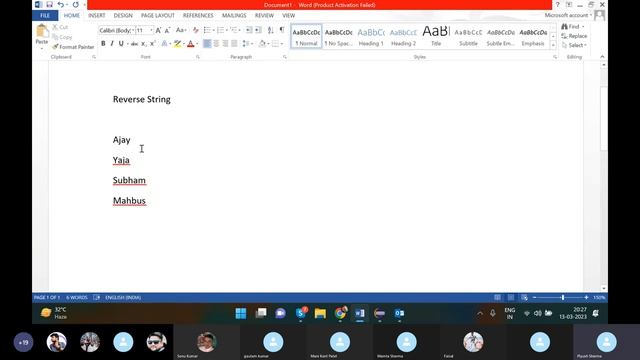Open the Paragraph dialog launcher
This screenshot has width=640, height=360.
[x=285, y=57]
